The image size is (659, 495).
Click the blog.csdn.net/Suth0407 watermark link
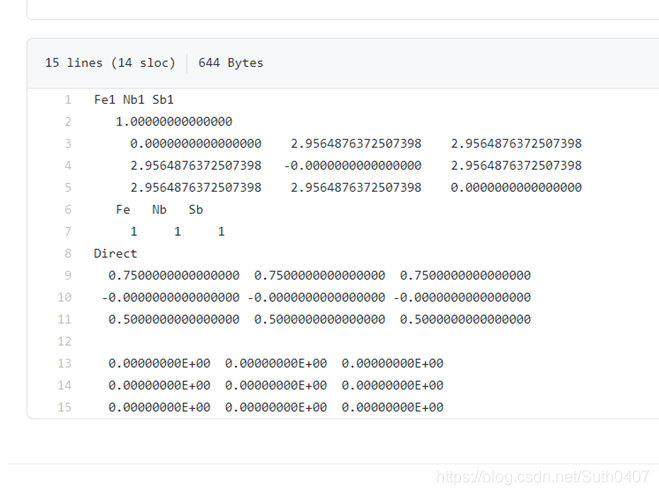coord(543,477)
